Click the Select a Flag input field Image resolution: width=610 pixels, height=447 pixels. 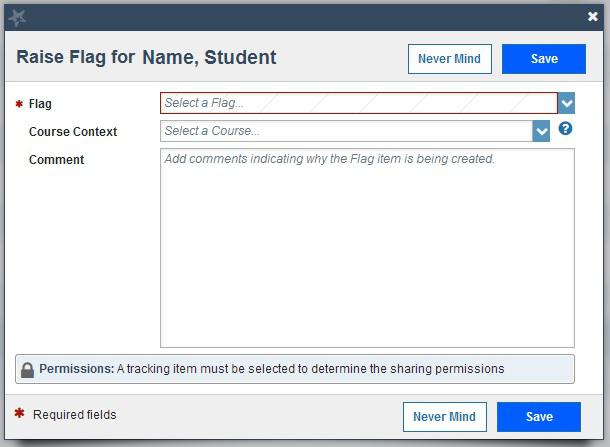[358, 103]
